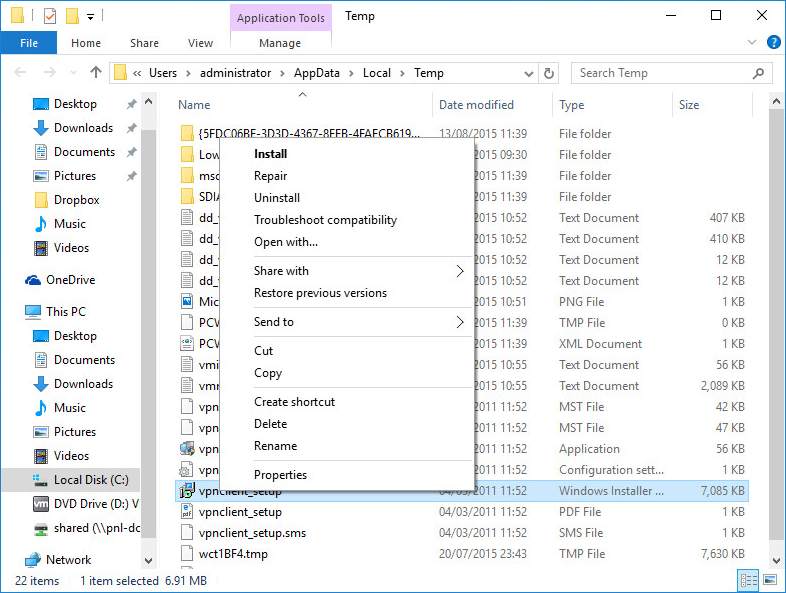Viewport: 786px width, 593px height.
Task: Select Copy from the context menu
Action: [268, 373]
